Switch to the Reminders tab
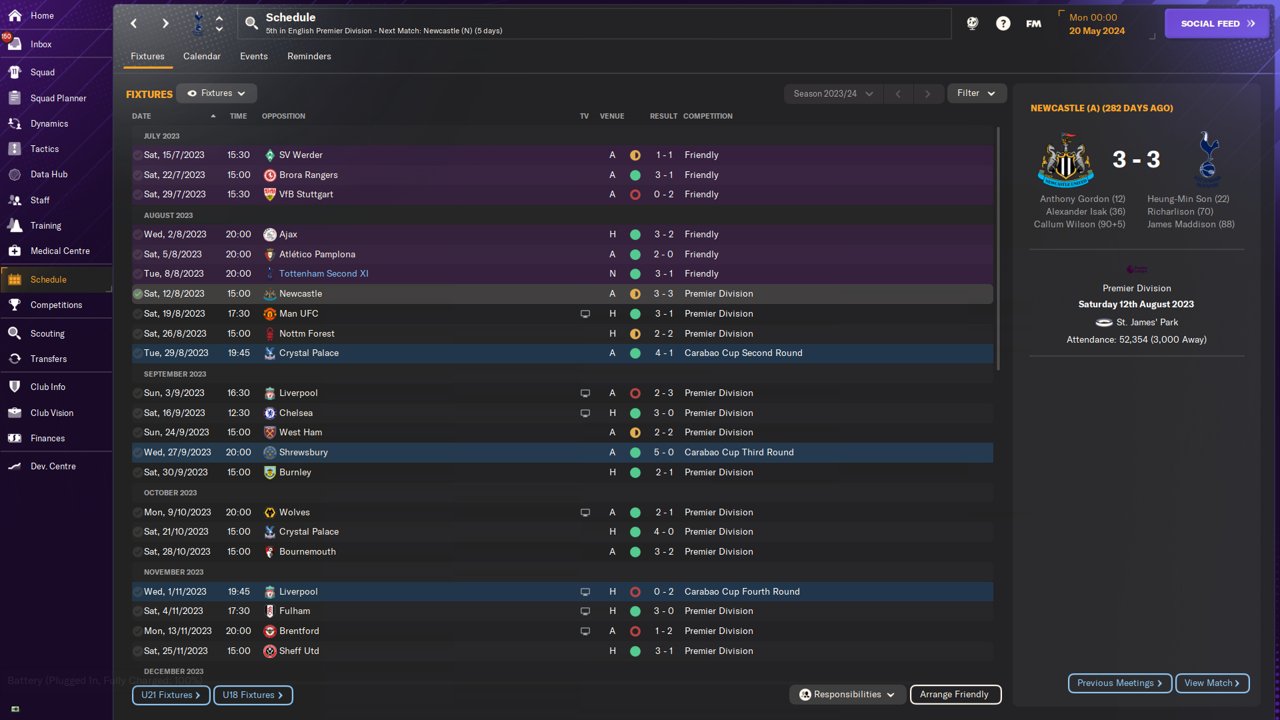This screenshot has width=1280, height=720. (309, 56)
